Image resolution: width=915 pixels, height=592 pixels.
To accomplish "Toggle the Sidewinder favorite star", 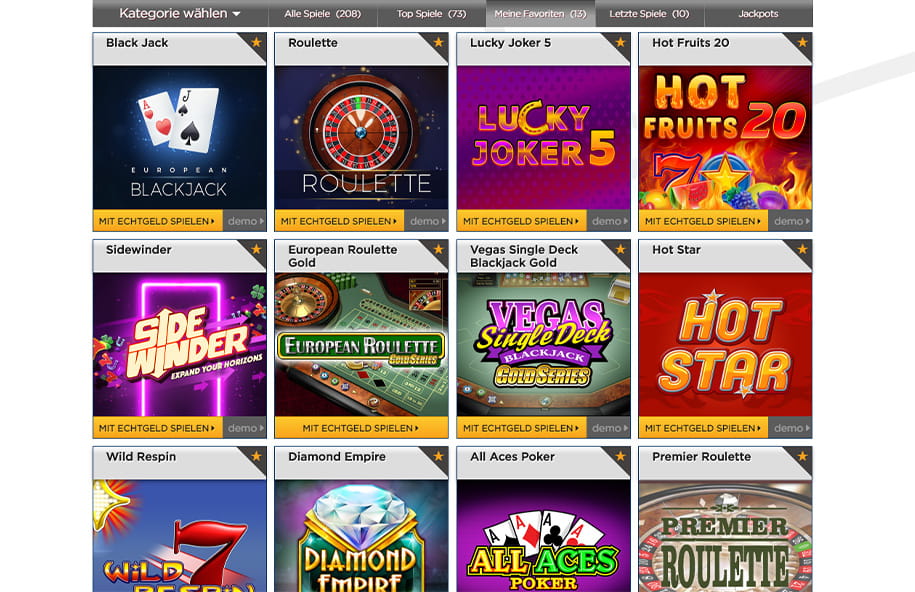I will click(256, 249).
